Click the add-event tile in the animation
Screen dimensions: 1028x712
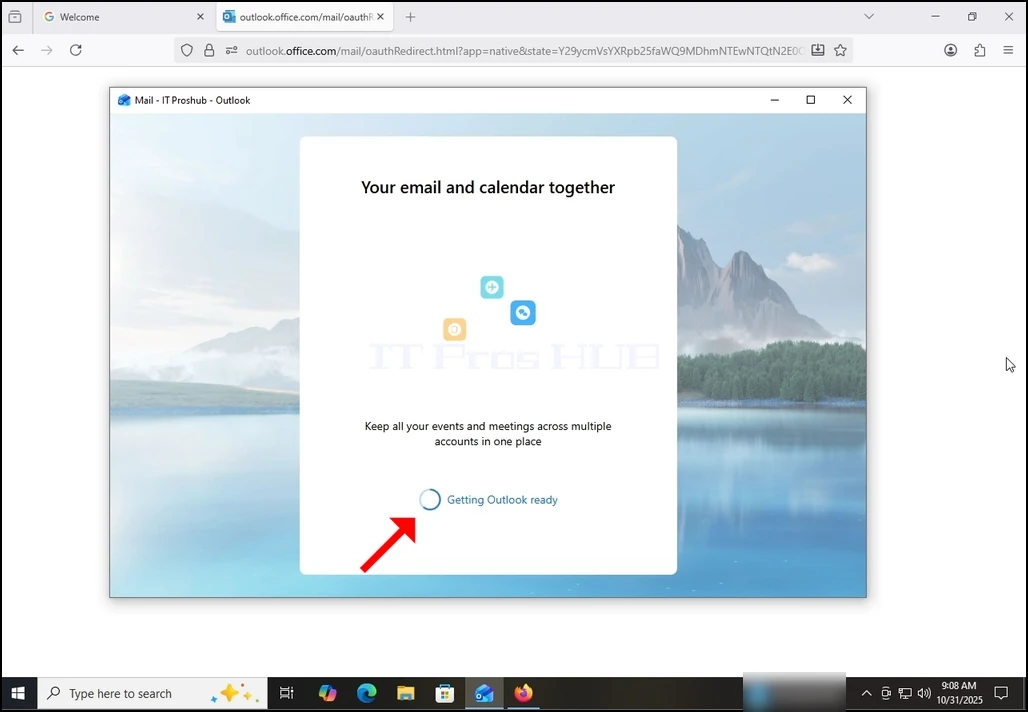click(x=492, y=287)
